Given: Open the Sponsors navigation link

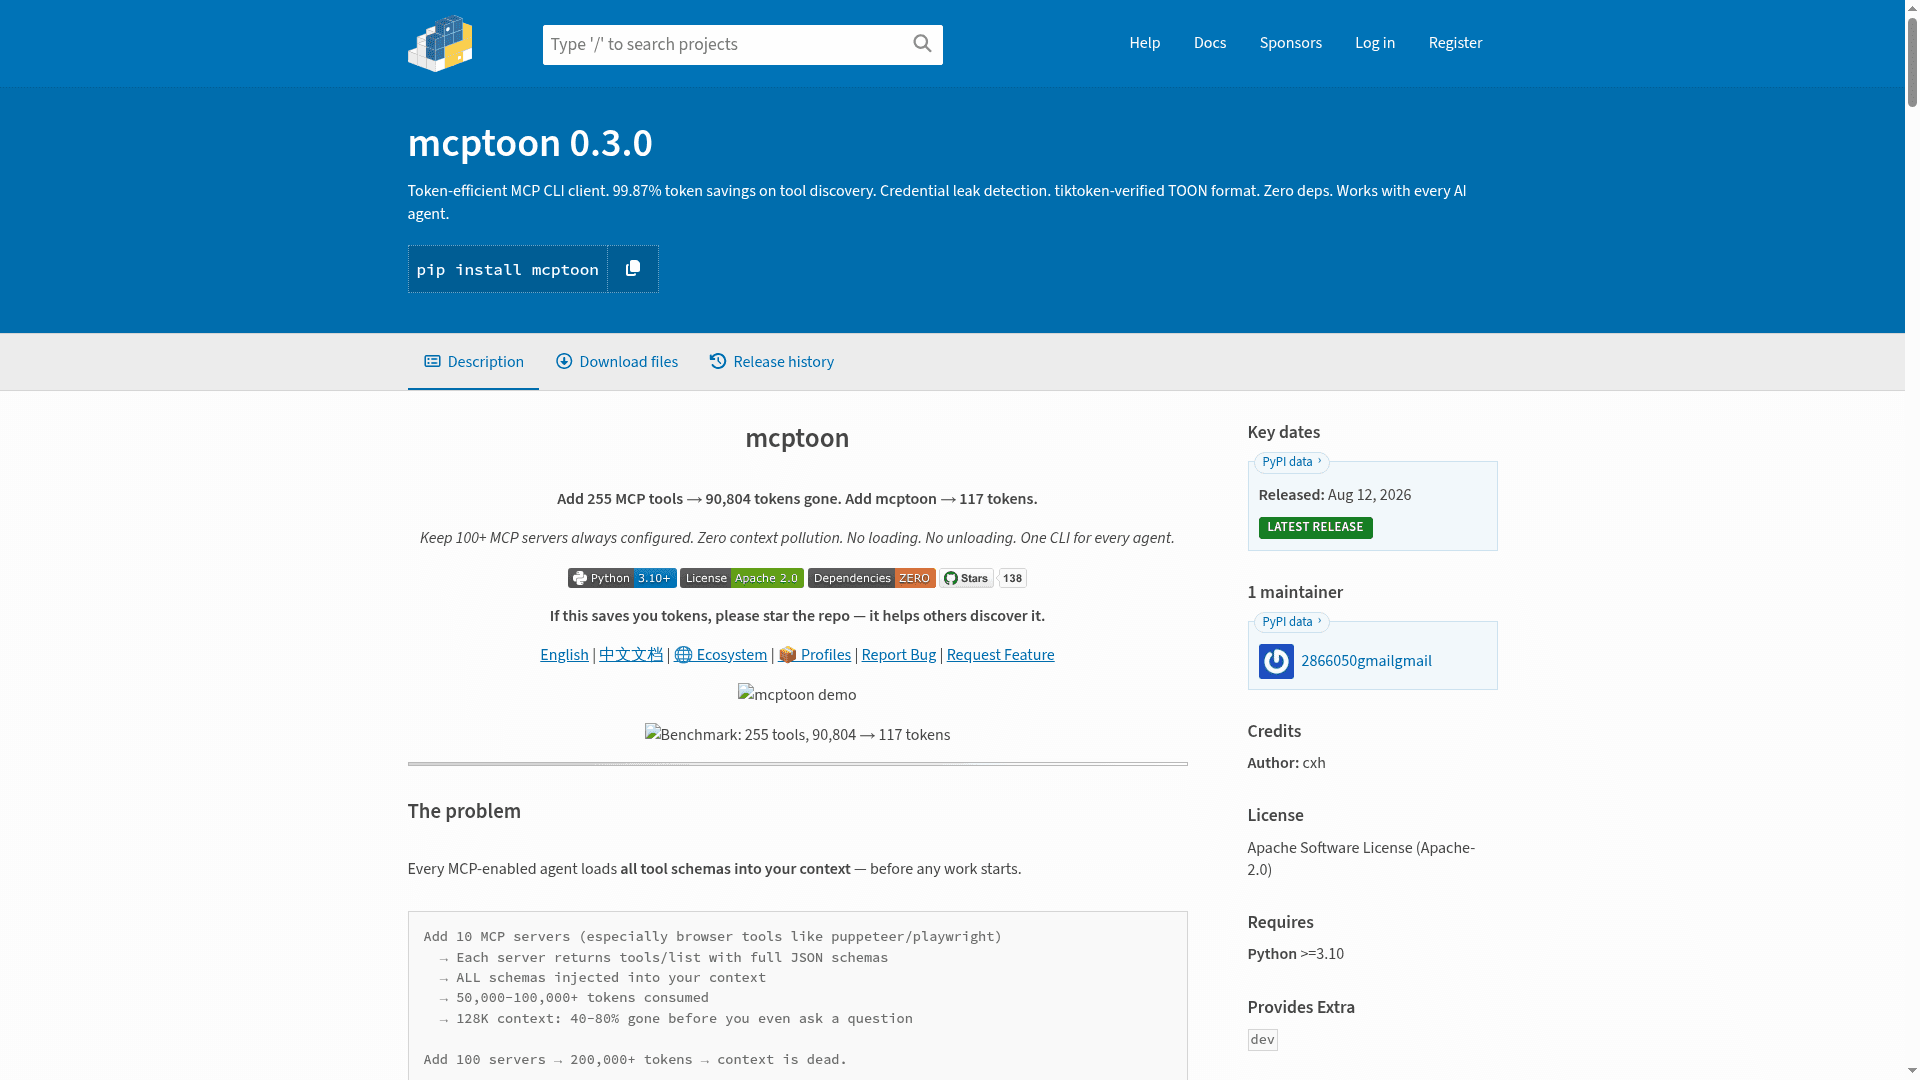Looking at the screenshot, I should click(1291, 43).
